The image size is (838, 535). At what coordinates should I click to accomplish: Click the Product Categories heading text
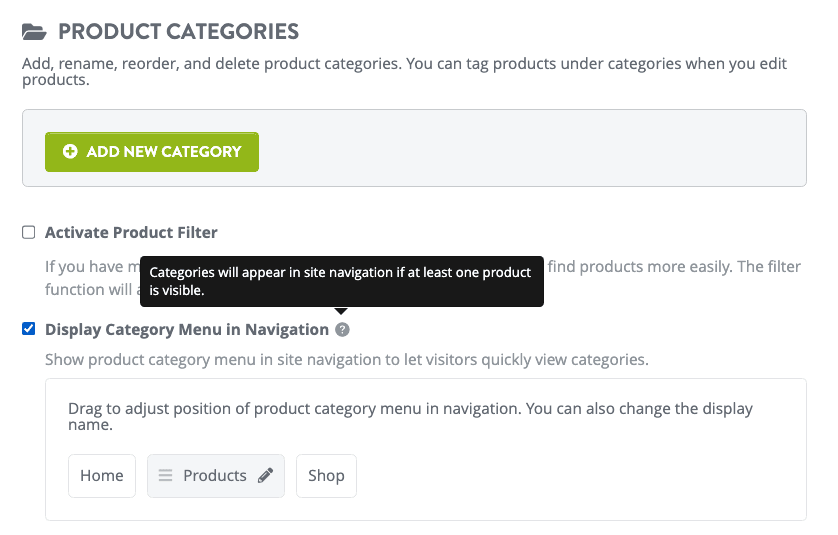pos(178,32)
